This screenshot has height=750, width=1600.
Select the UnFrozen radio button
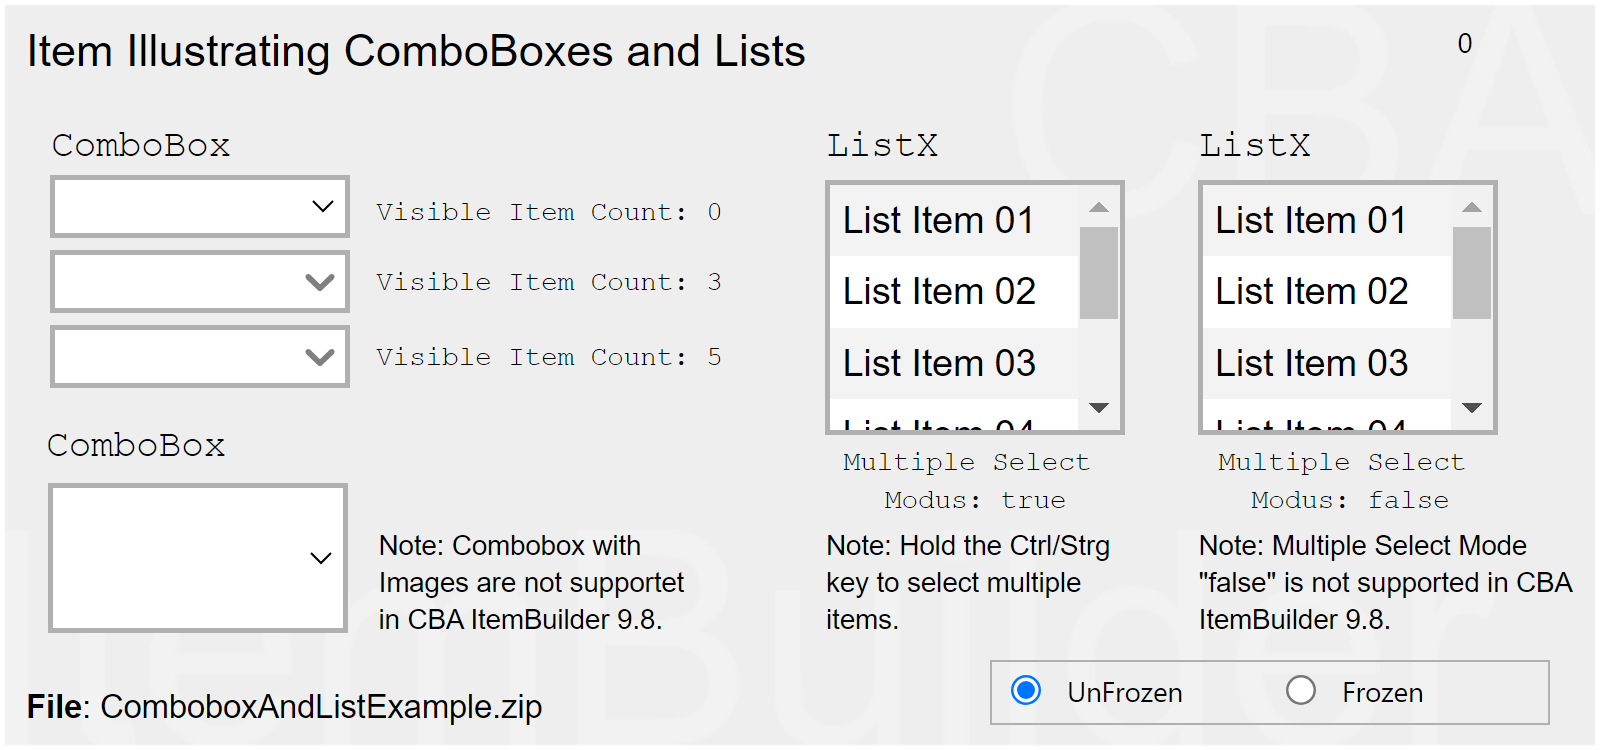[1026, 691]
